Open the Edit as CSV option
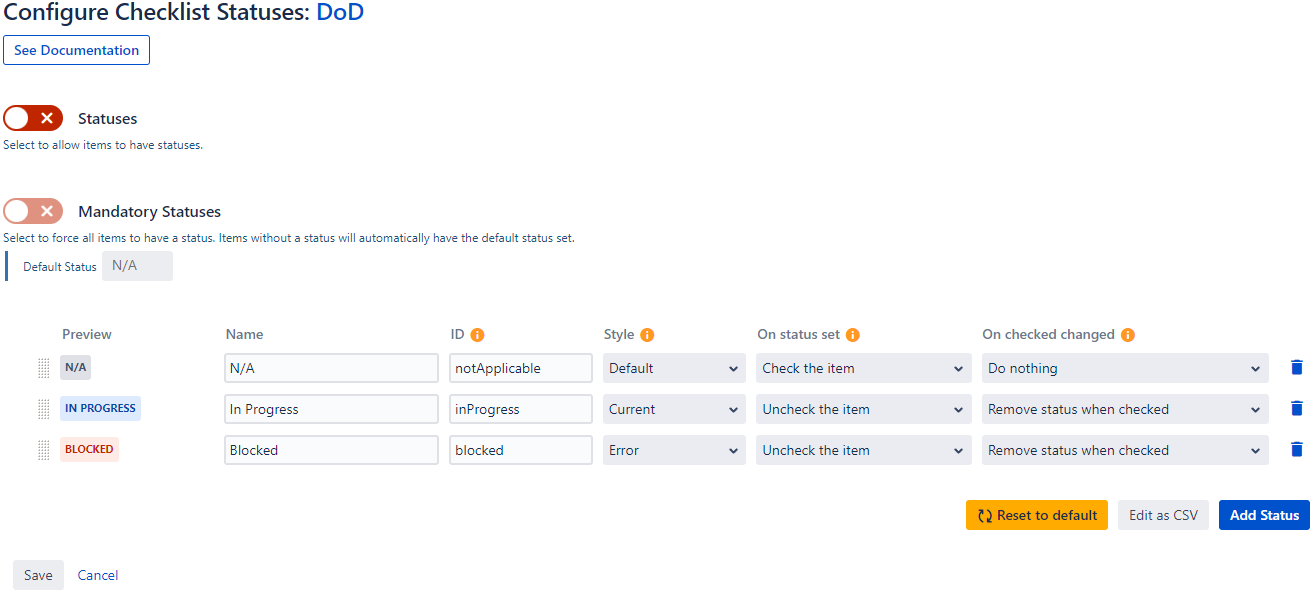 point(1163,515)
